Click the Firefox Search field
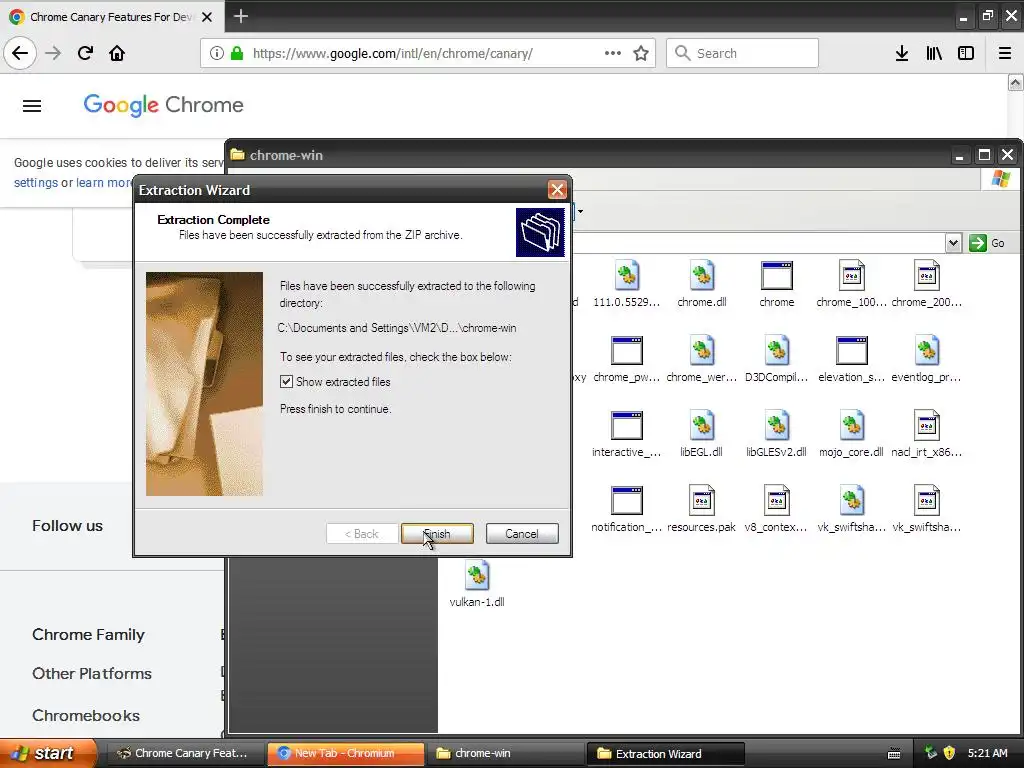This screenshot has height=768, width=1024. [742, 53]
